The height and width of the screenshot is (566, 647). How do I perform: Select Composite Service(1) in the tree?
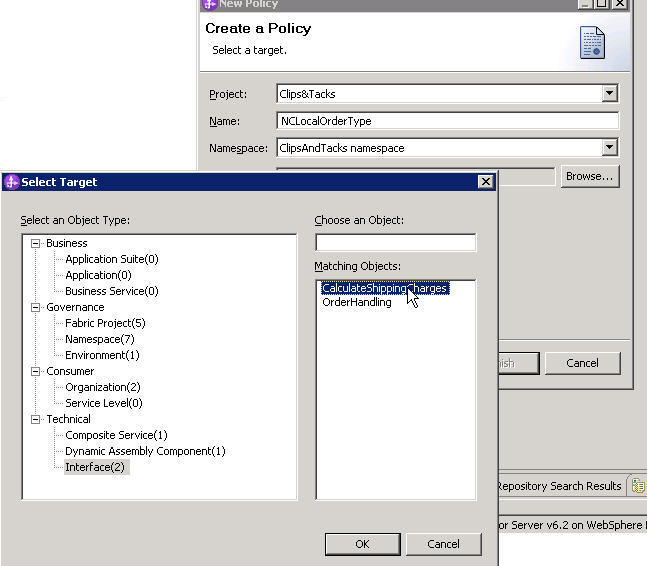point(116,435)
